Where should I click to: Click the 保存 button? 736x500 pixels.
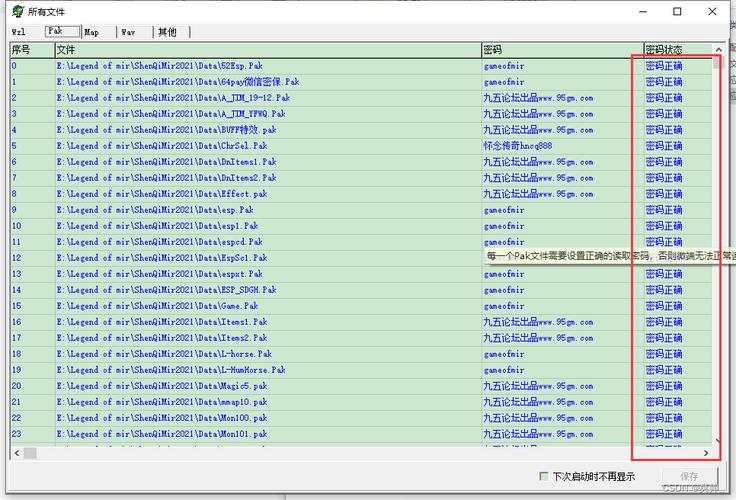click(x=689, y=477)
